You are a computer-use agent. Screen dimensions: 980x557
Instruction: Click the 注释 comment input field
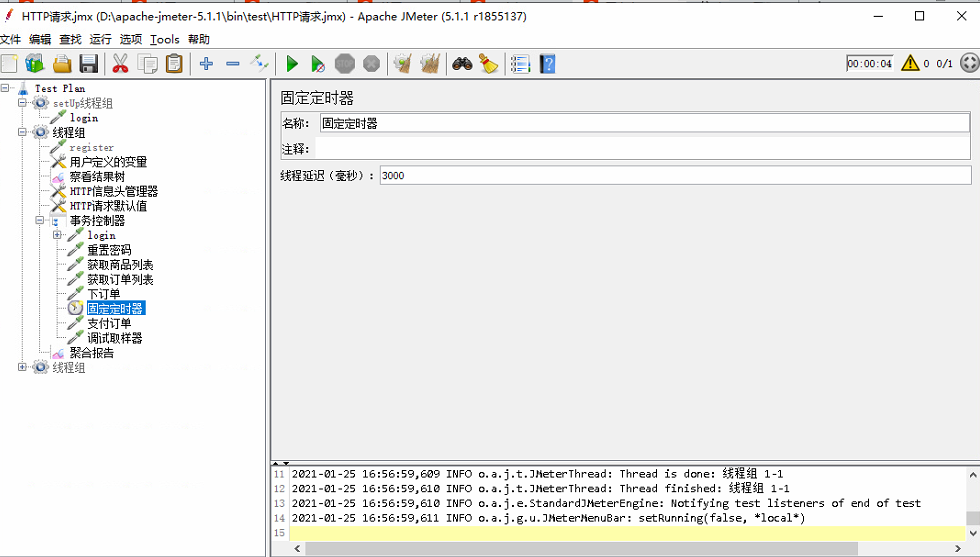[642, 149]
